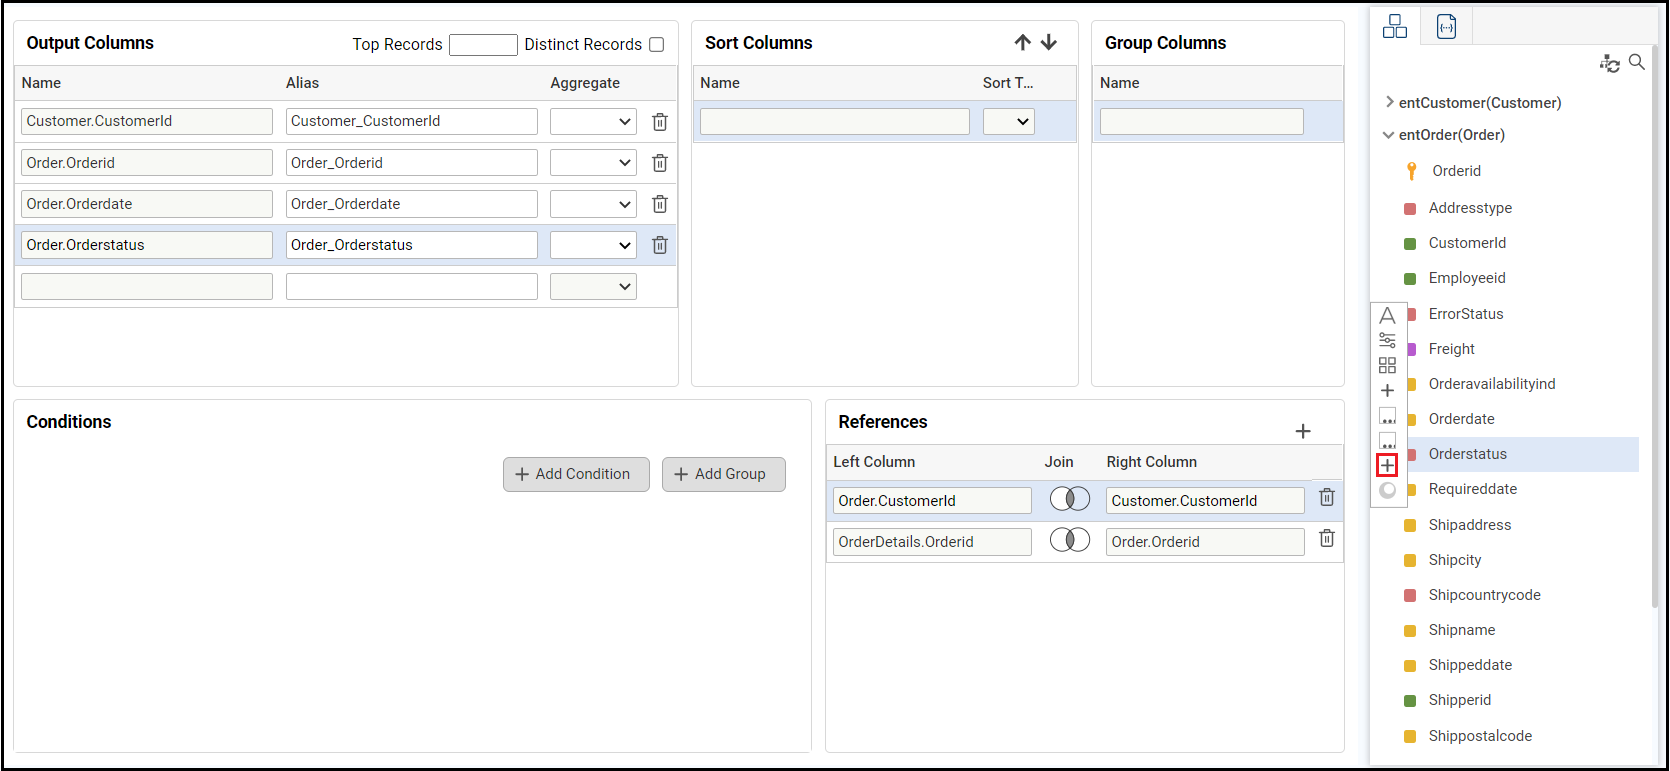Switch to the entities diagram tab
The image size is (1670, 771).
tap(1394, 26)
